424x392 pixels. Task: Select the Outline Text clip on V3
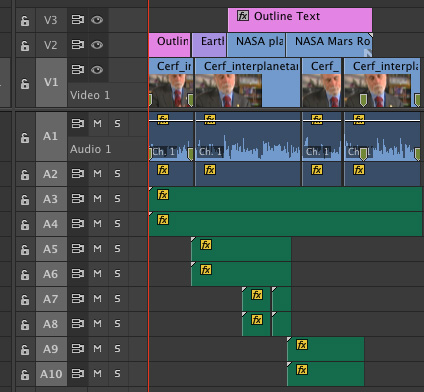pyautogui.click(x=300, y=20)
